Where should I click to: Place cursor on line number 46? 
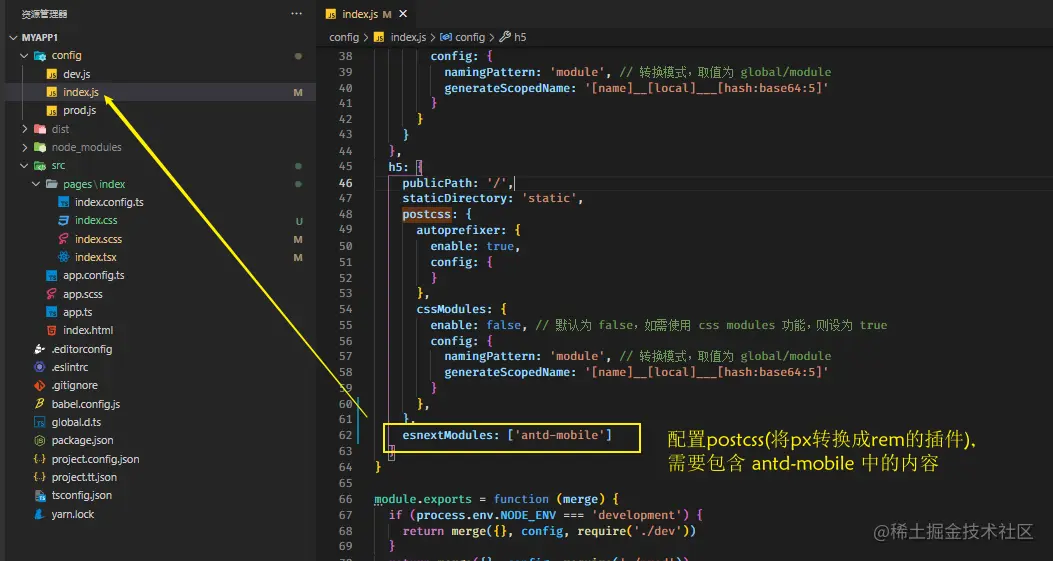345,183
